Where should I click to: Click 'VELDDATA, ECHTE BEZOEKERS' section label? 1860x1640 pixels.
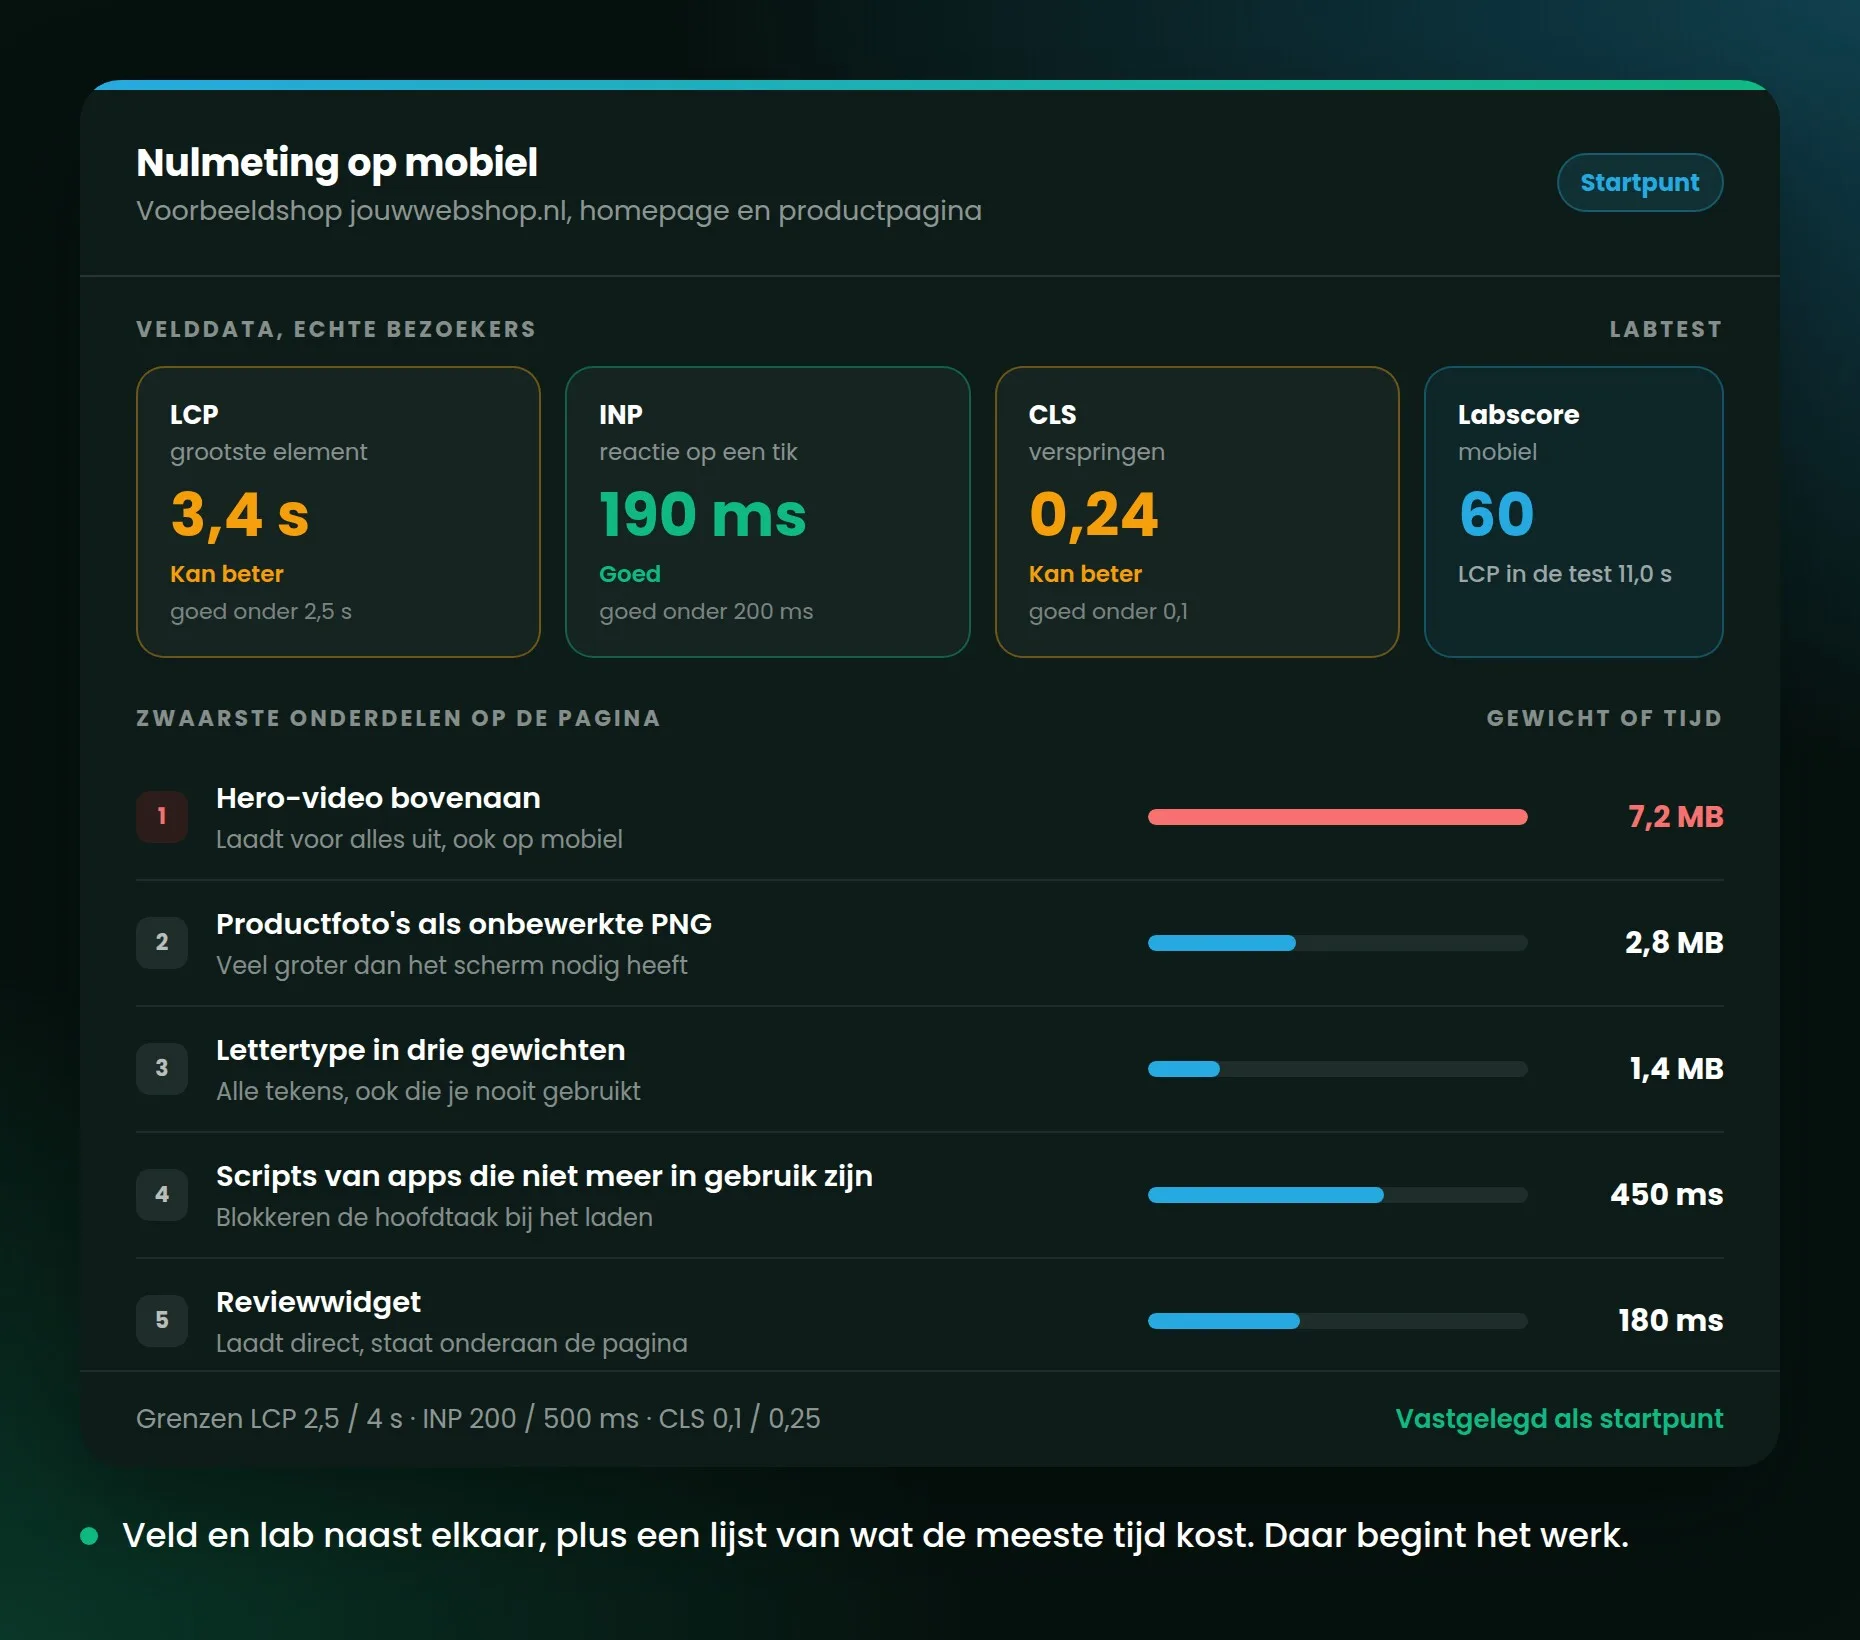coord(336,329)
